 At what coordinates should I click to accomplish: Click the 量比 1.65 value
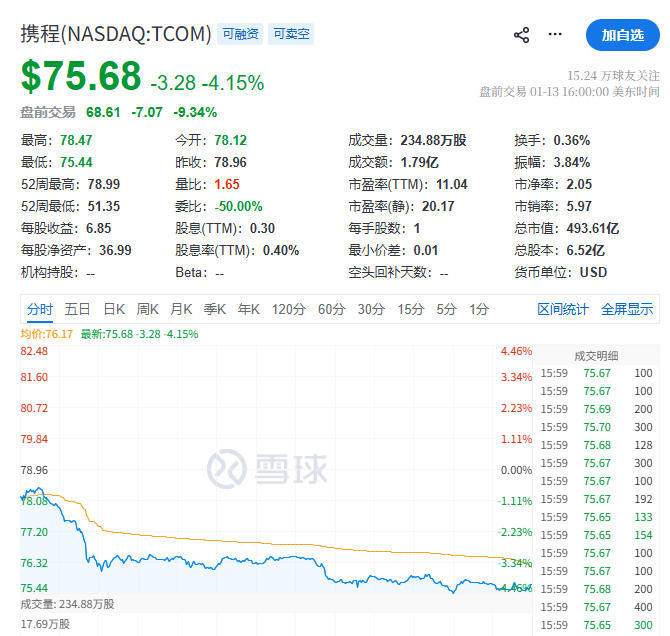click(227, 184)
